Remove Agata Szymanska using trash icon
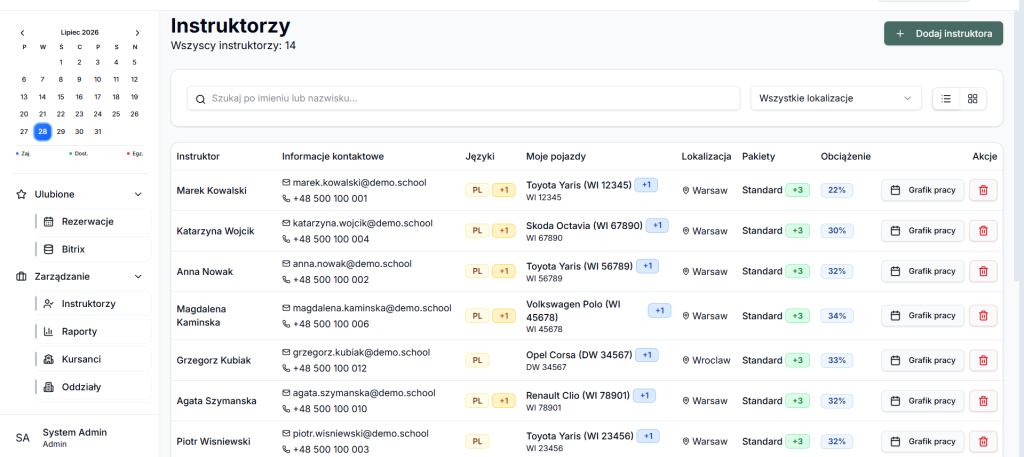The height and width of the screenshot is (457, 1024). [x=983, y=401]
